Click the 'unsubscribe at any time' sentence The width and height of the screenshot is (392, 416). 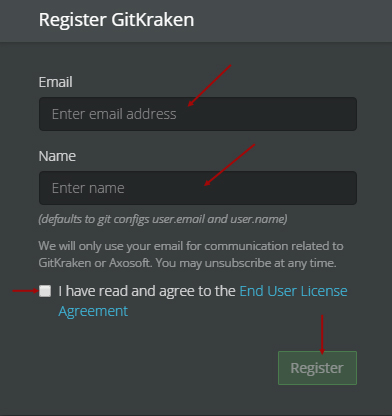pos(246,263)
